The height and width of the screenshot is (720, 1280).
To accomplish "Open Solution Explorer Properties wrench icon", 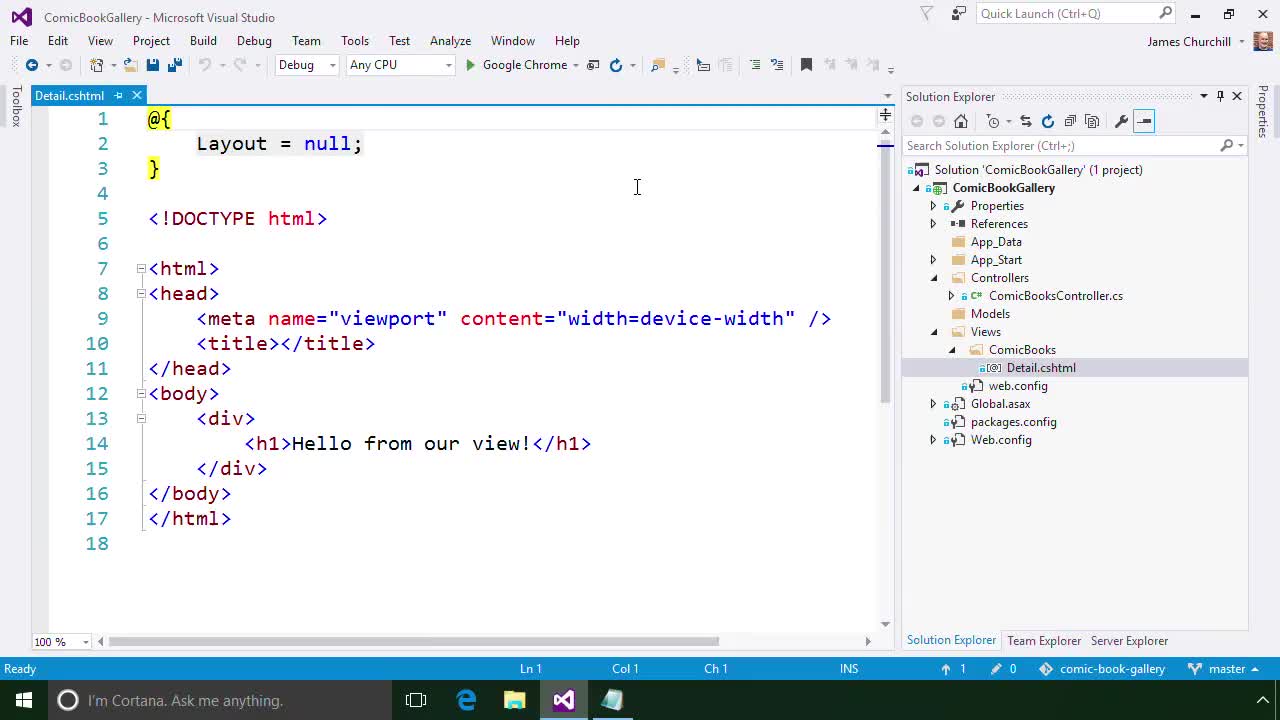I will pos(1122,122).
